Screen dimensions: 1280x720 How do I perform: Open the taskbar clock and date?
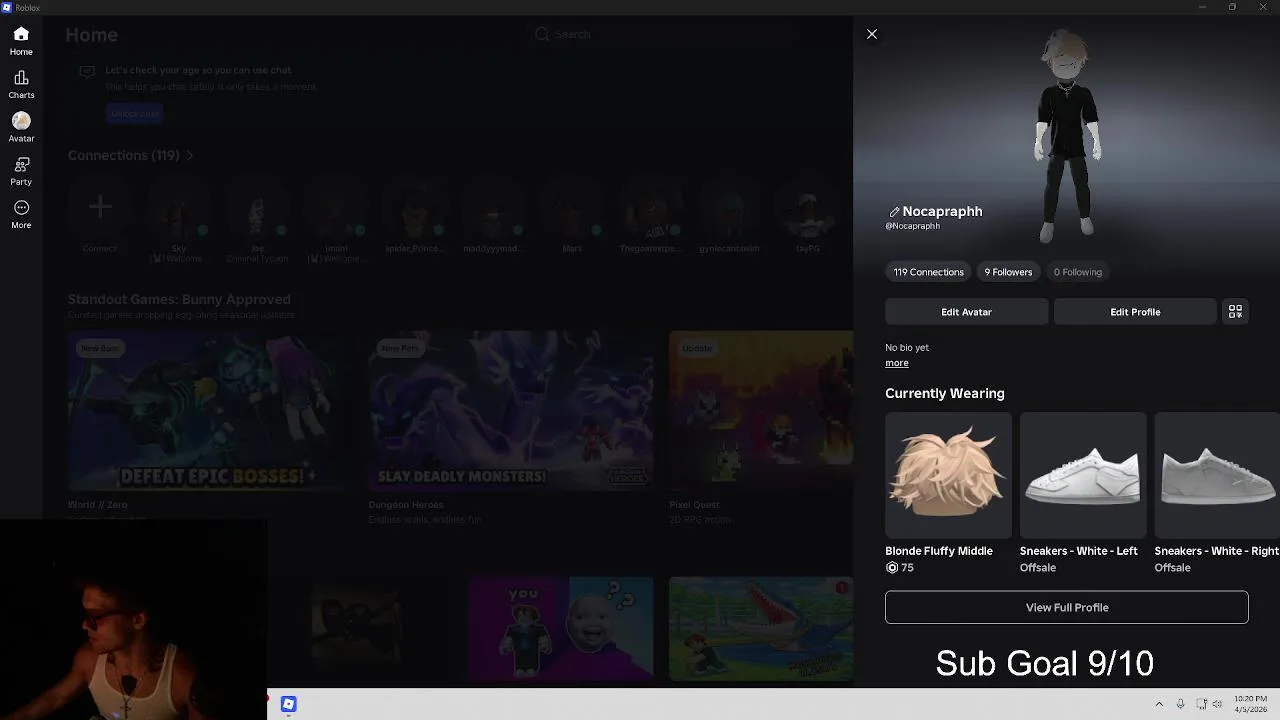tap(1250, 704)
